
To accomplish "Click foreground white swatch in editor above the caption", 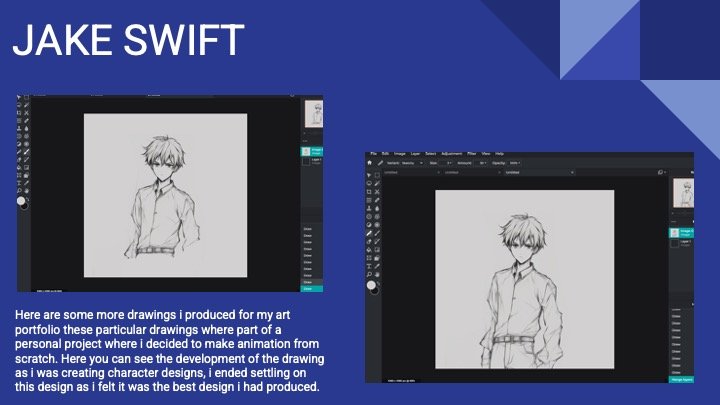I will coord(21,201).
